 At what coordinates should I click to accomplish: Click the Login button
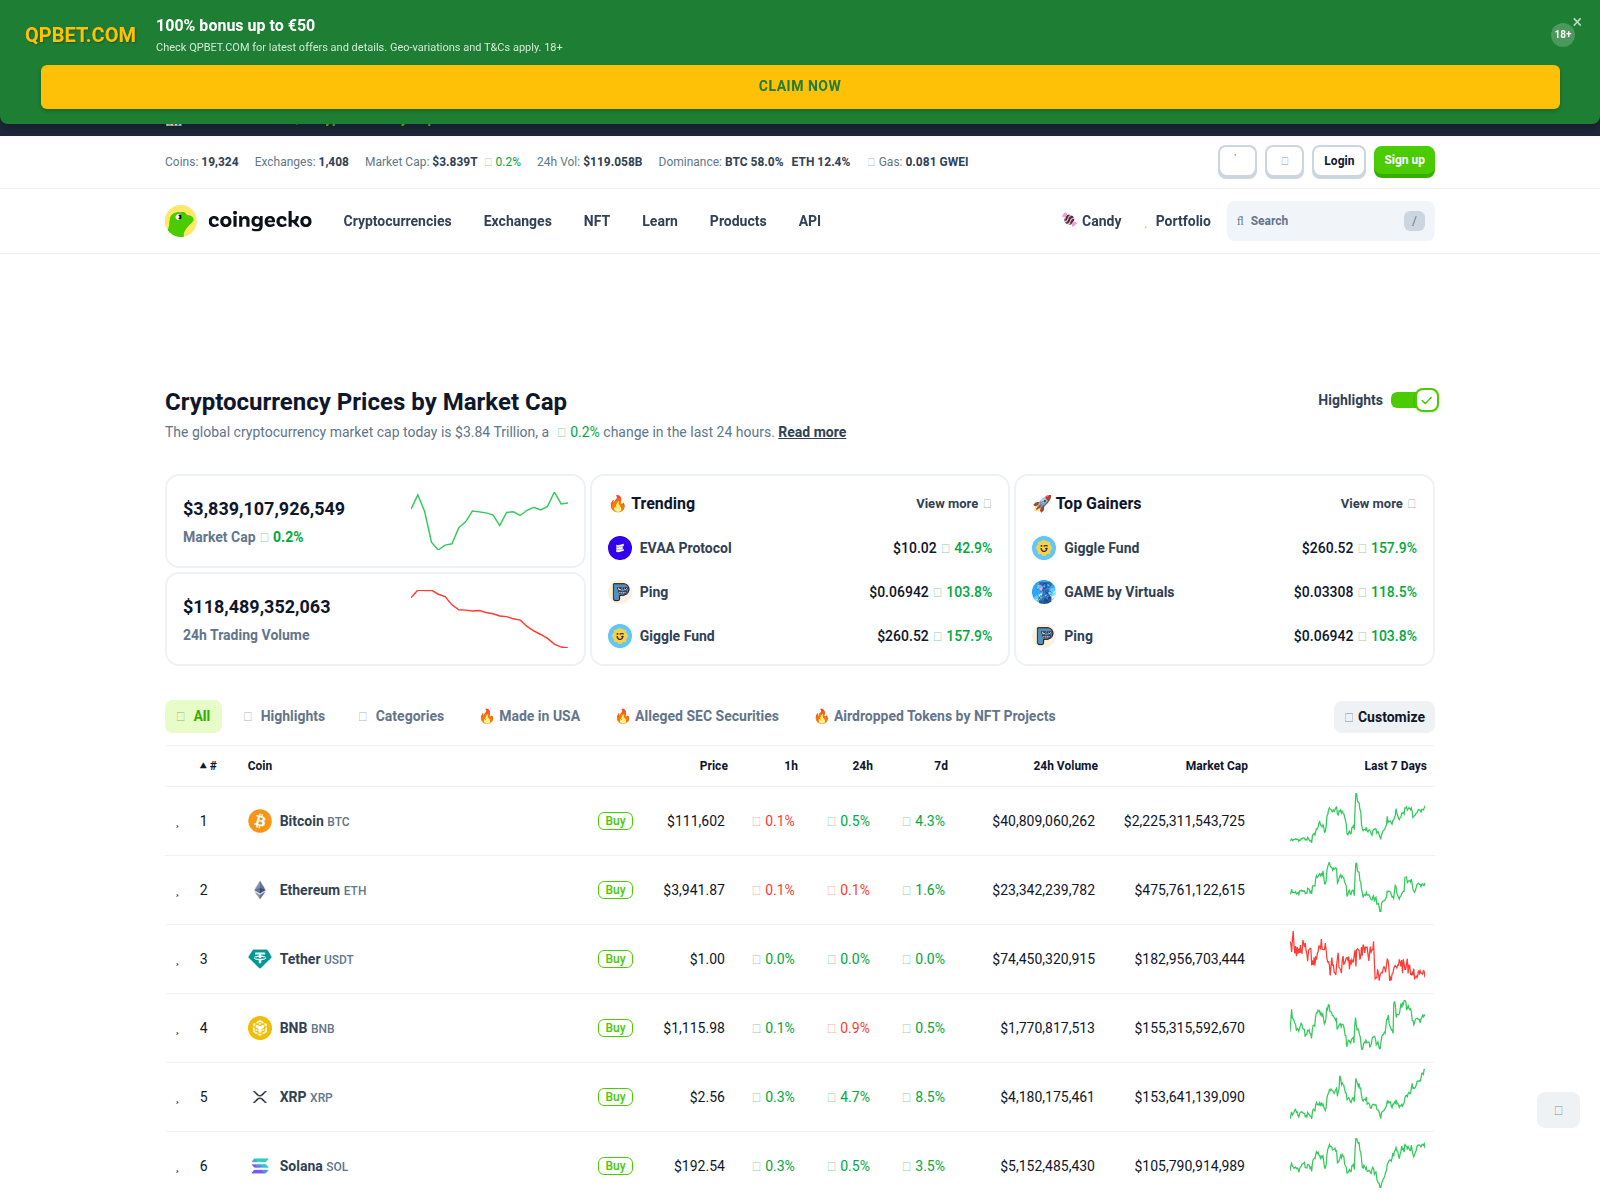pyautogui.click(x=1339, y=161)
